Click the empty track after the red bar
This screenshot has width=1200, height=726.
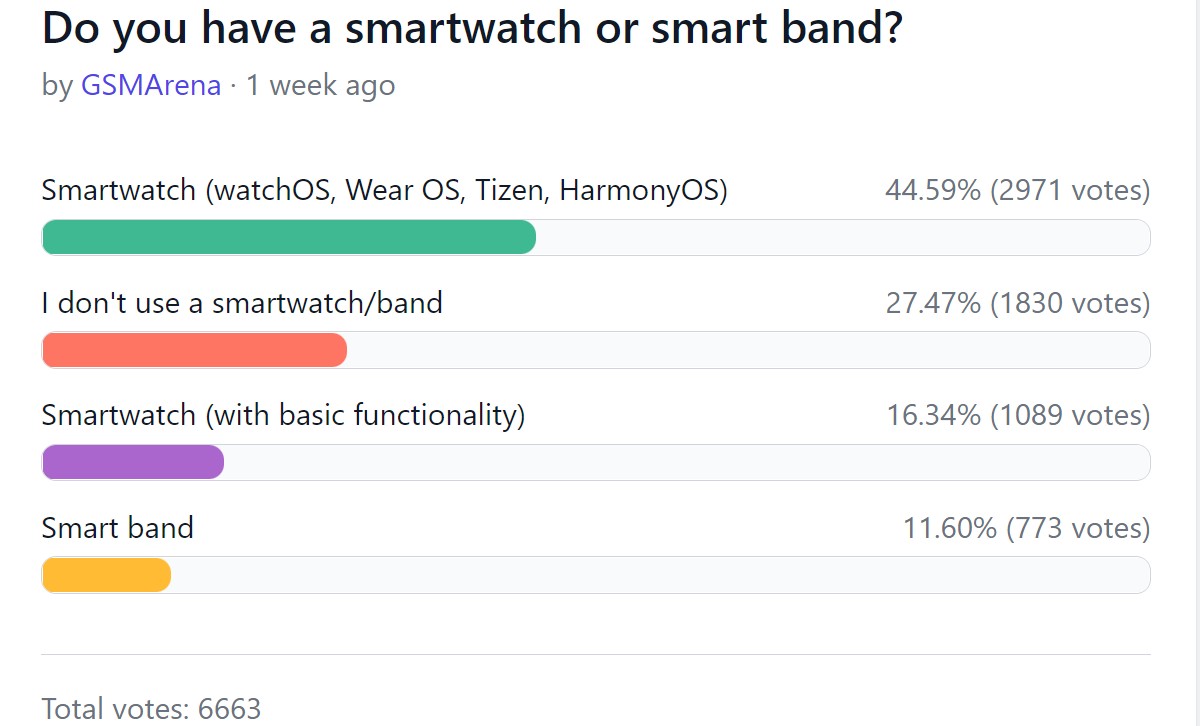748,350
